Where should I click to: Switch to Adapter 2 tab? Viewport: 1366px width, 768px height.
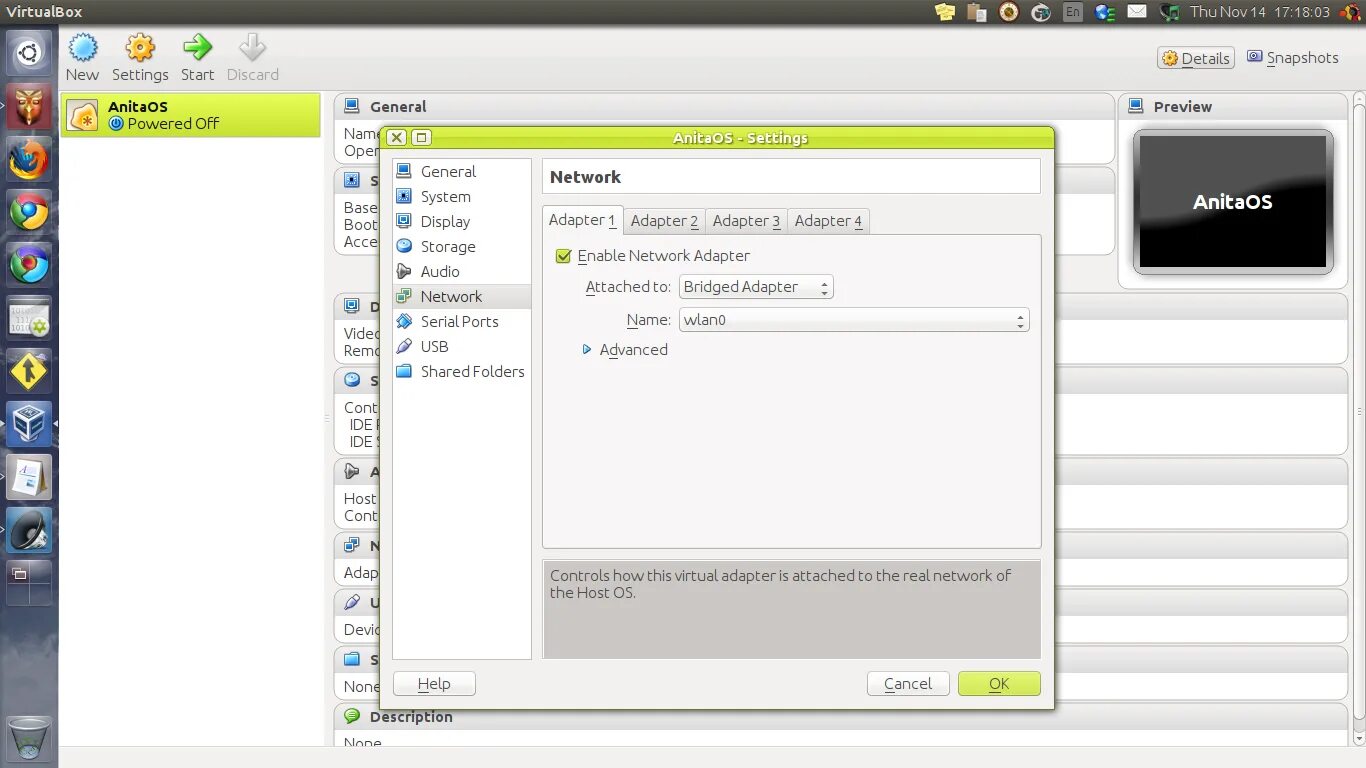click(x=664, y=221)
